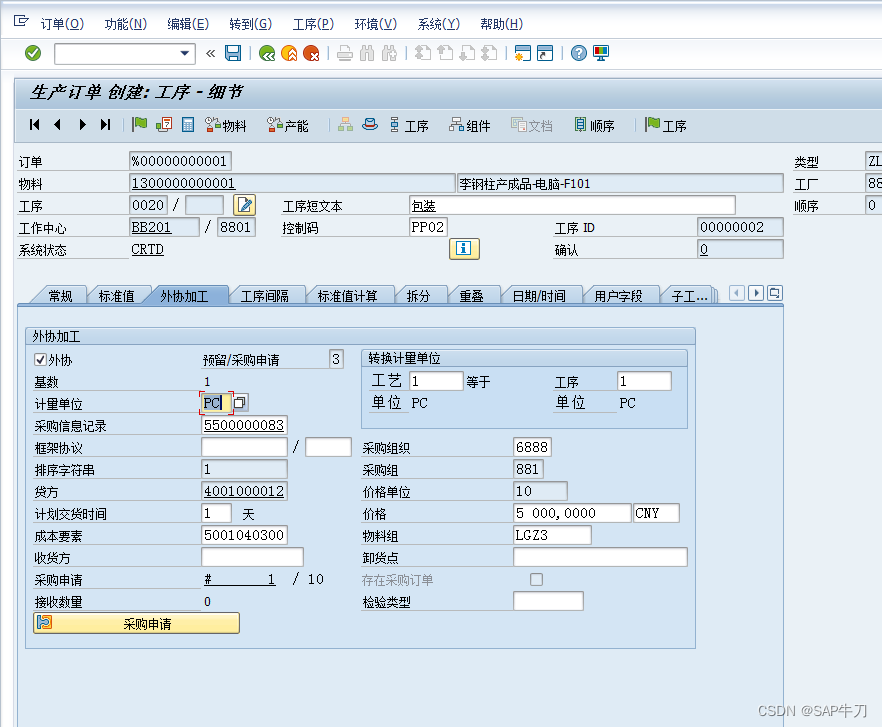Open the search help for 计量单位 field
The width and height of the screenshot is (882, 727).
240,403
